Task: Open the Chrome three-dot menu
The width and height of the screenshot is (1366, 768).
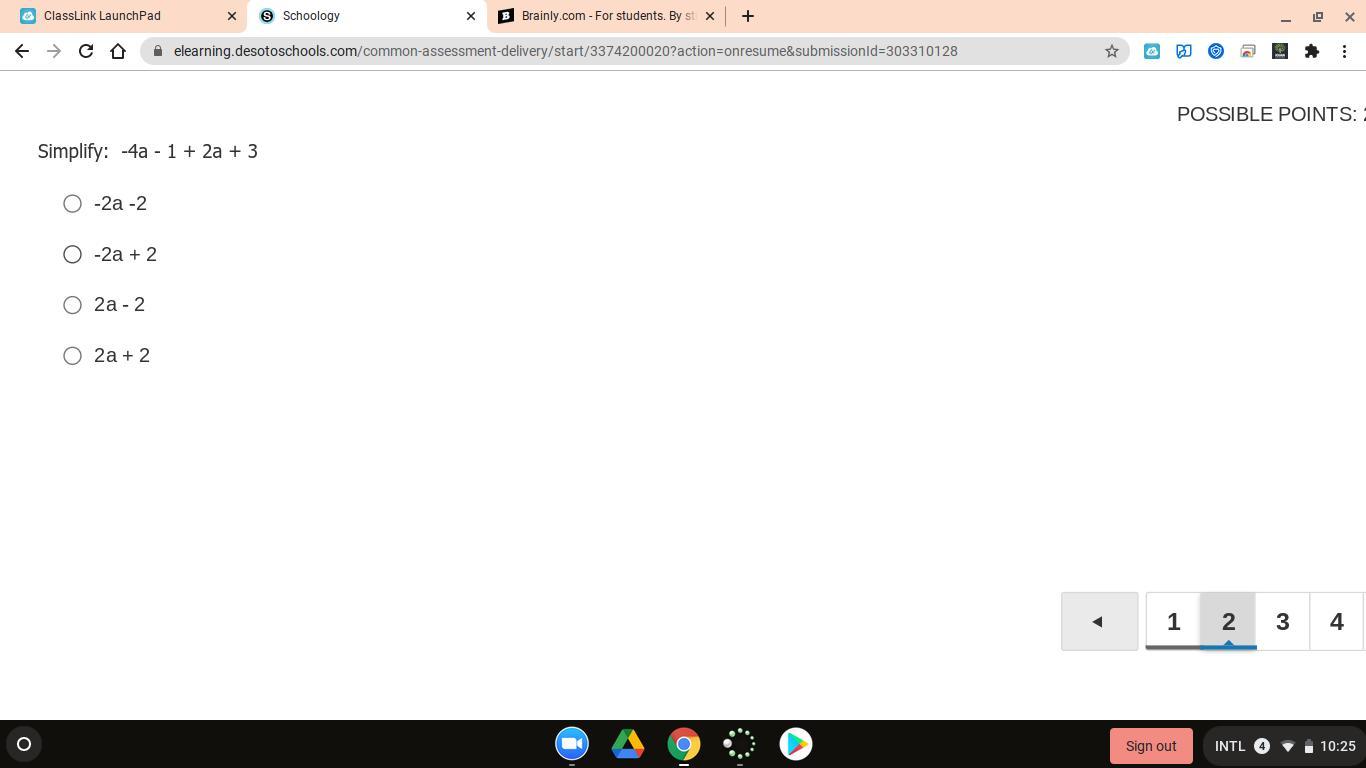Action: 1344,51
